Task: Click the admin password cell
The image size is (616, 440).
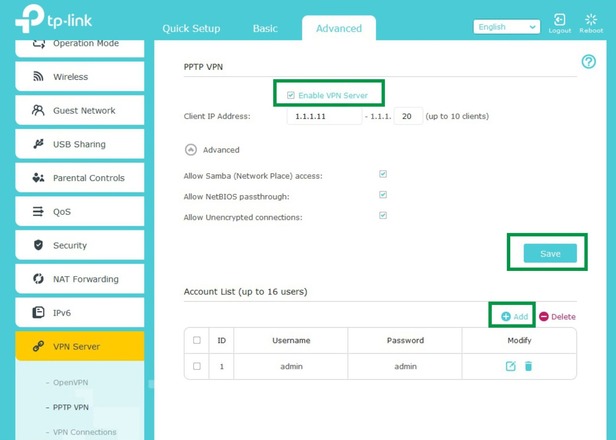Action: (x=405, y=367)
